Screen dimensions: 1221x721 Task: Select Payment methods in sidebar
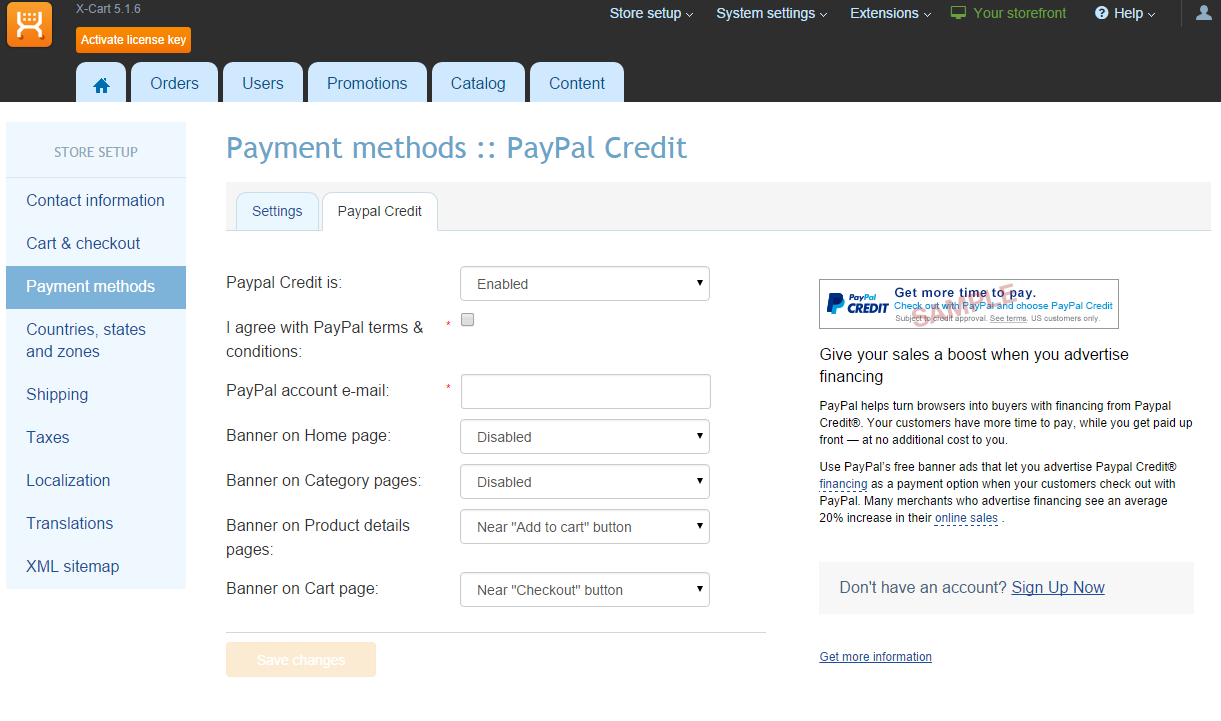click(x=96, y=287)
